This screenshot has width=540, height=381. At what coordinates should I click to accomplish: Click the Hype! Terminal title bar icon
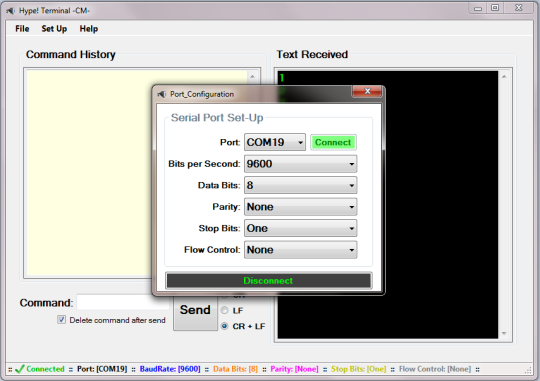(10, 11)
